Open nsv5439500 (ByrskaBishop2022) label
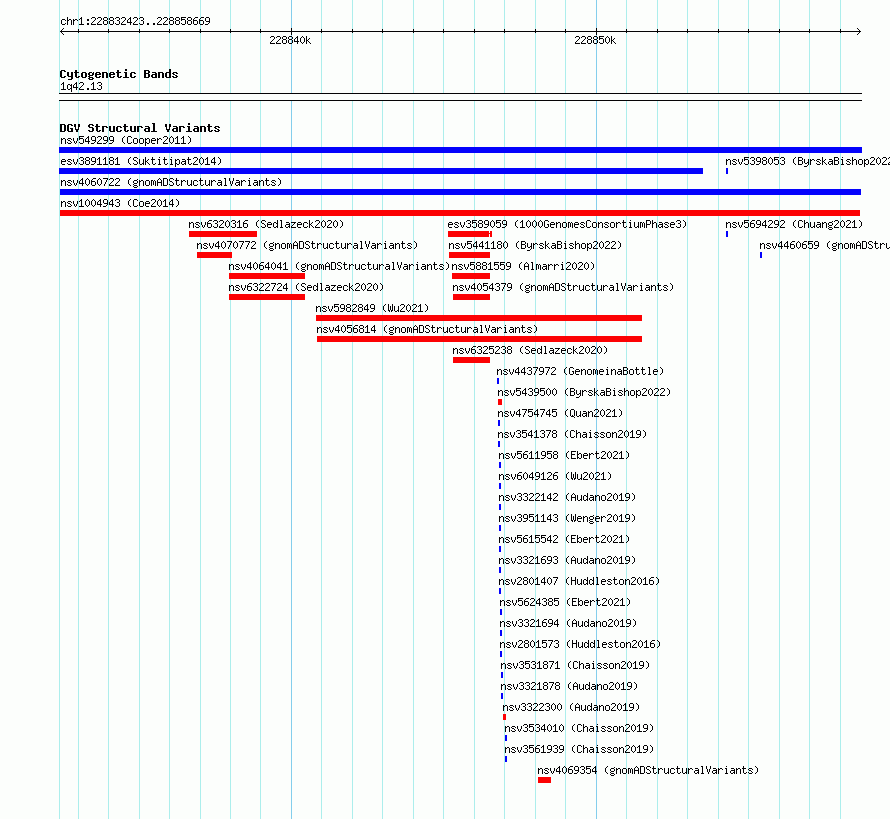 point(584,392)
